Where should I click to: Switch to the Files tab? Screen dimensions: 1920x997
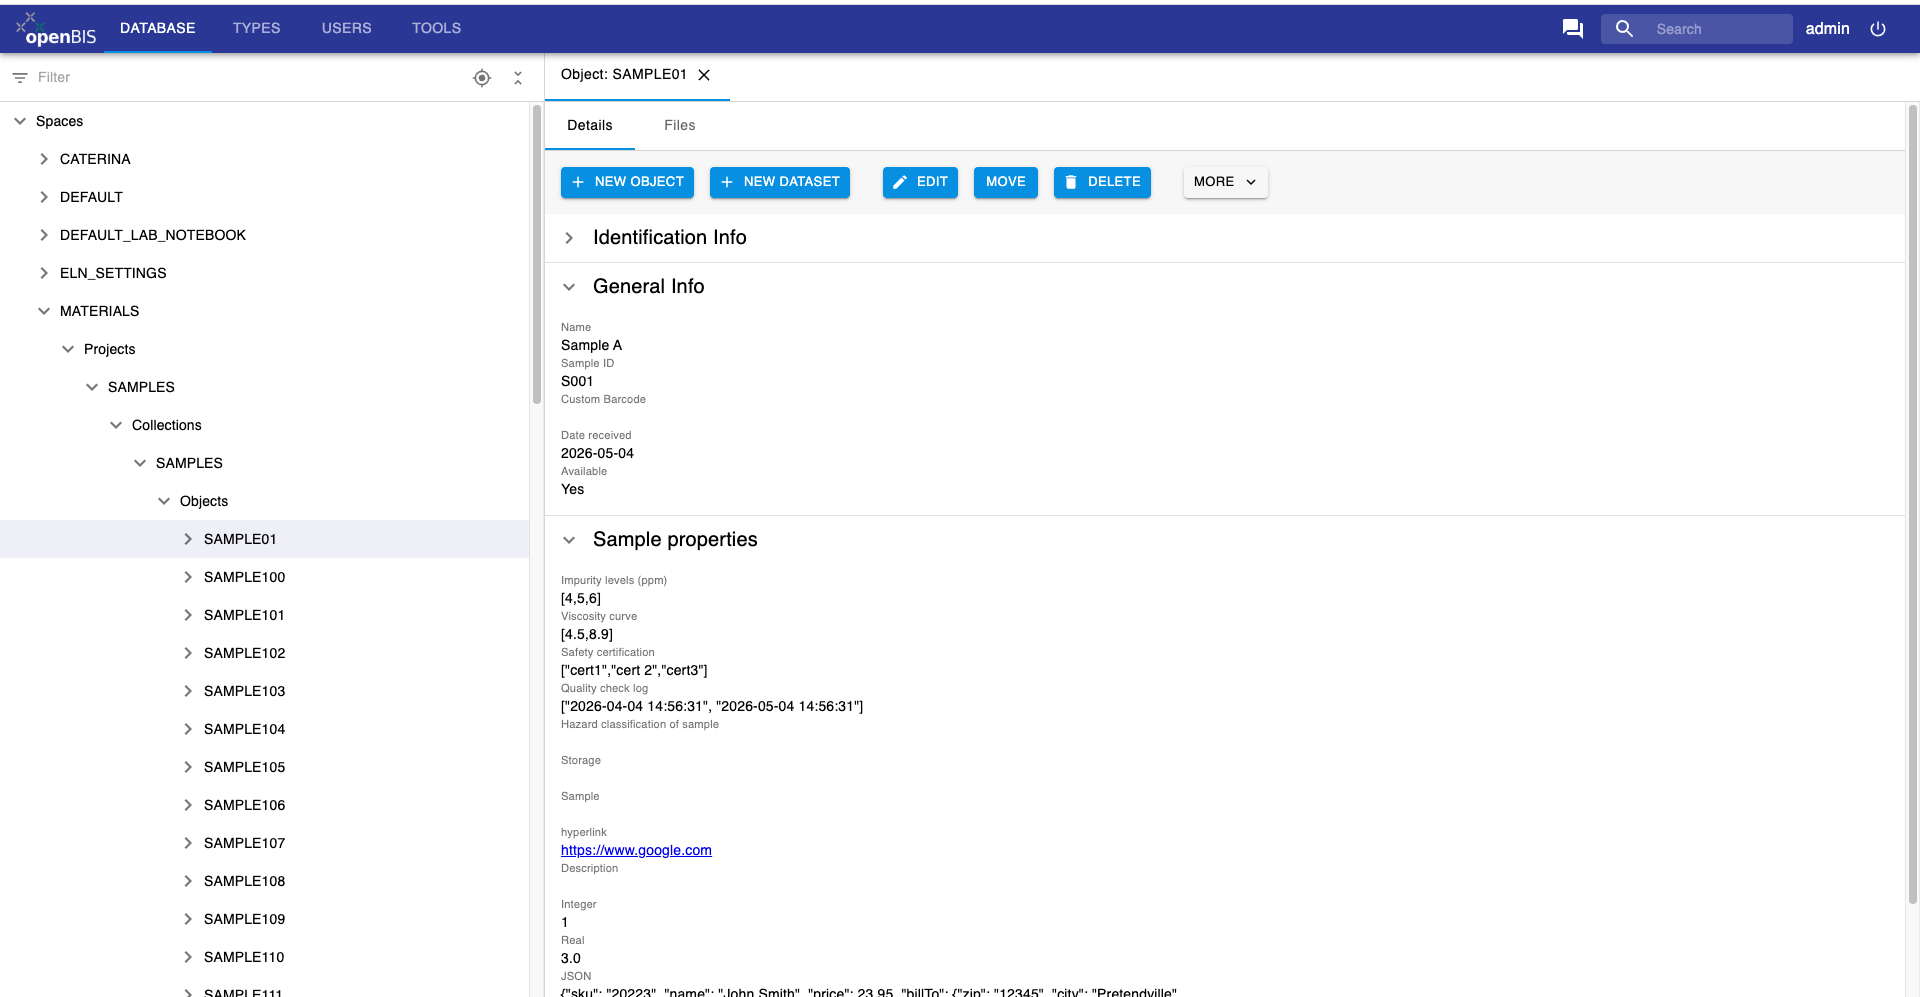680,126
